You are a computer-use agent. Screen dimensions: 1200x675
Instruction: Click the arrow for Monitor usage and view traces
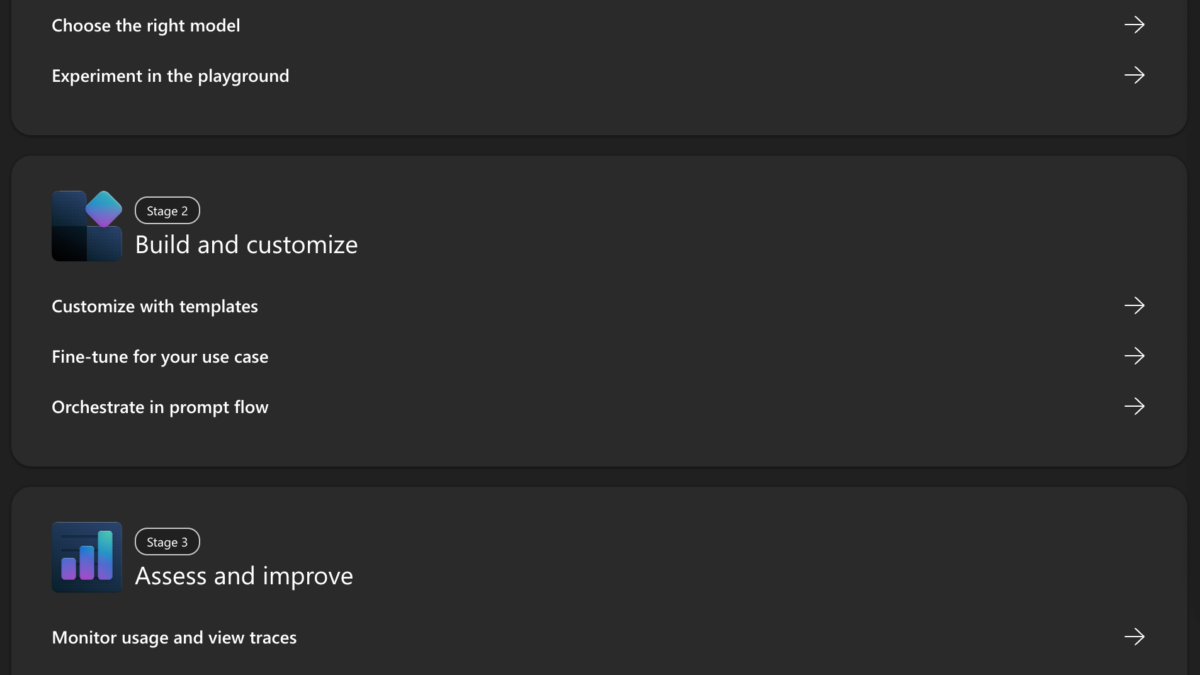(x=1134, y=637)
